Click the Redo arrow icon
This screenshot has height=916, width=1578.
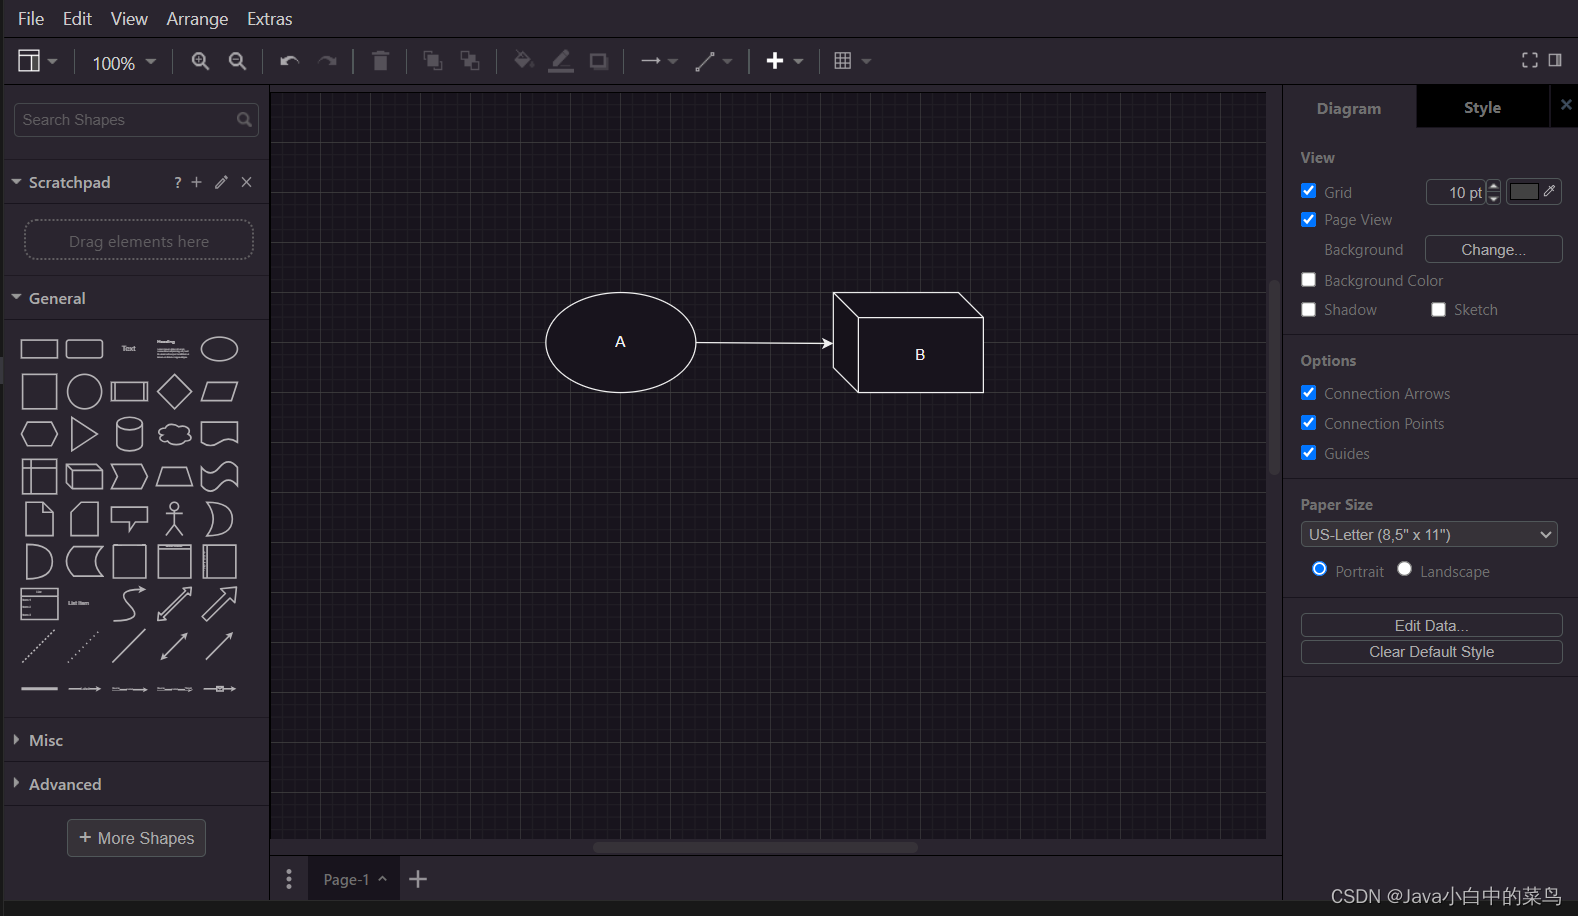click(x=327, y=61)
